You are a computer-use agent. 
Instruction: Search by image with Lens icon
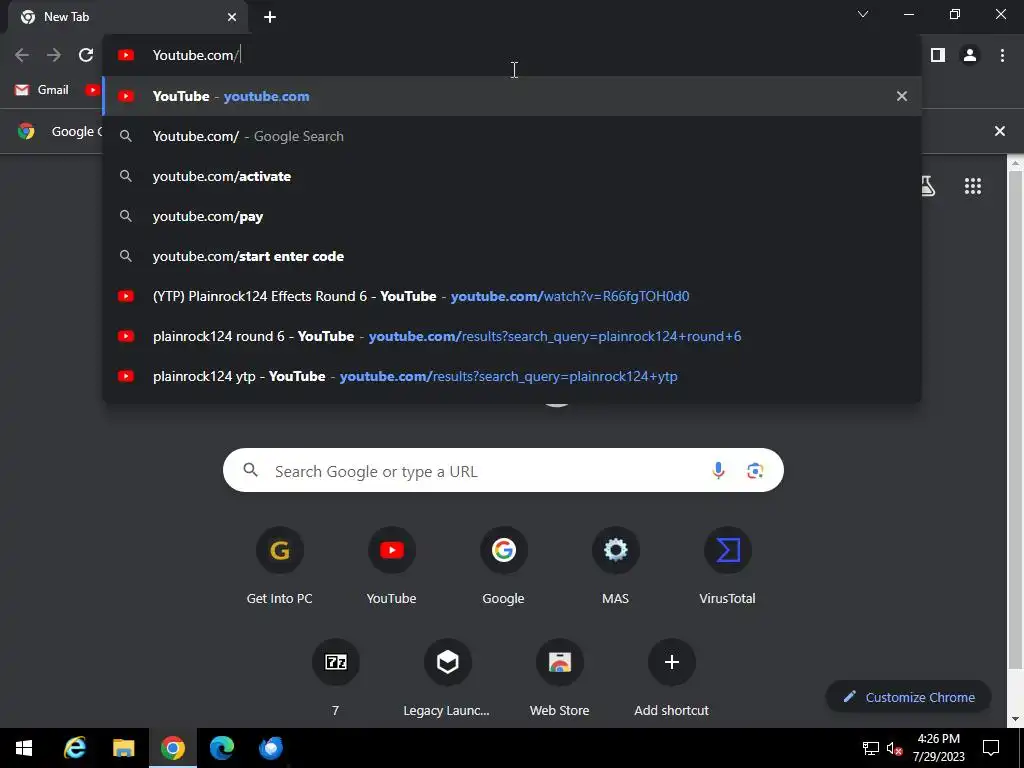coord(755,471)
